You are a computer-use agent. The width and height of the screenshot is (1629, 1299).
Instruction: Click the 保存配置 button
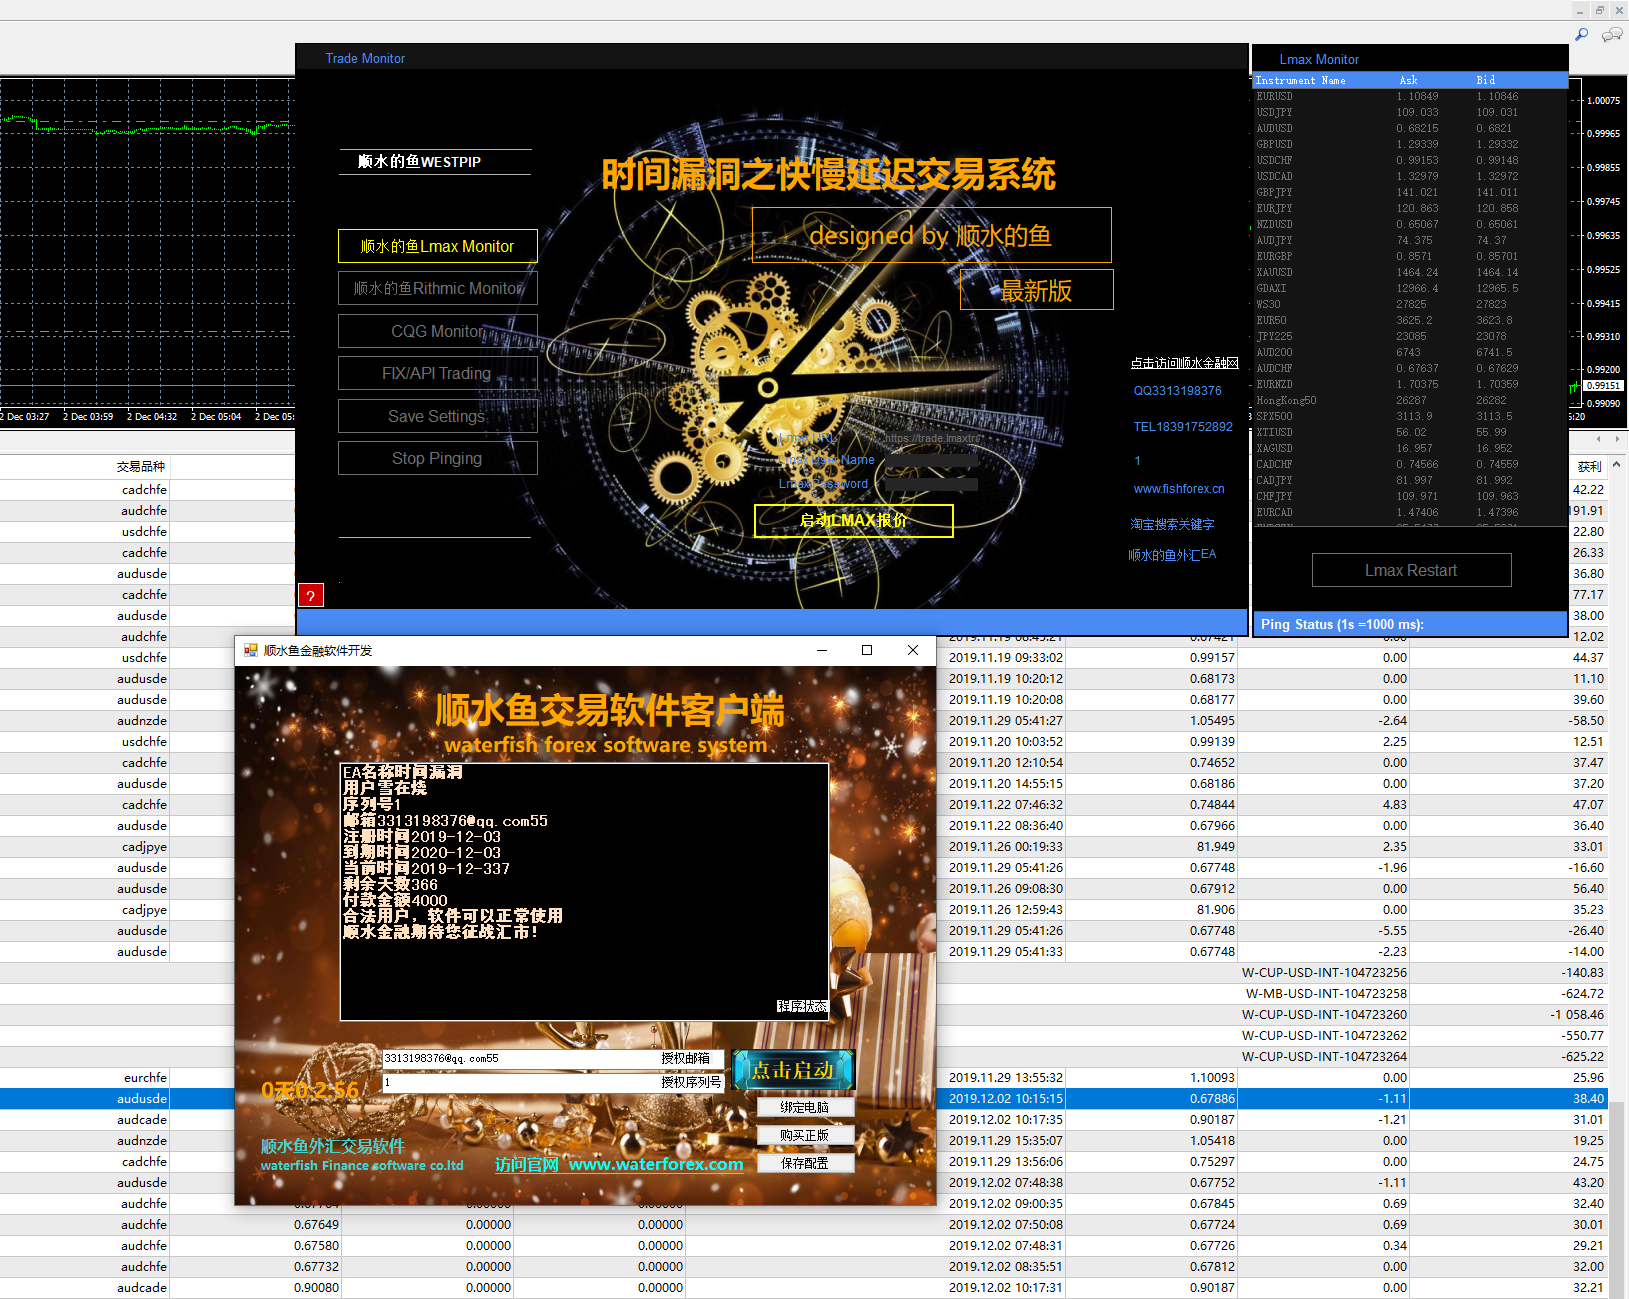point(805,1163)
